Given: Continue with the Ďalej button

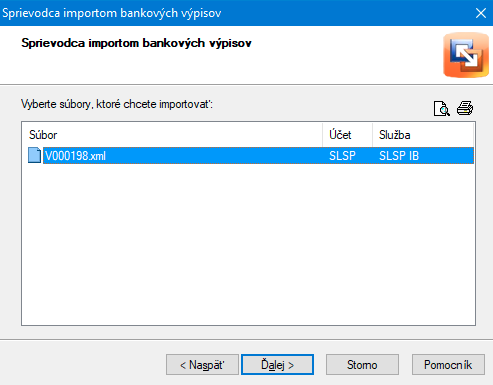Looking at the screenshot, I should (277, 365).
